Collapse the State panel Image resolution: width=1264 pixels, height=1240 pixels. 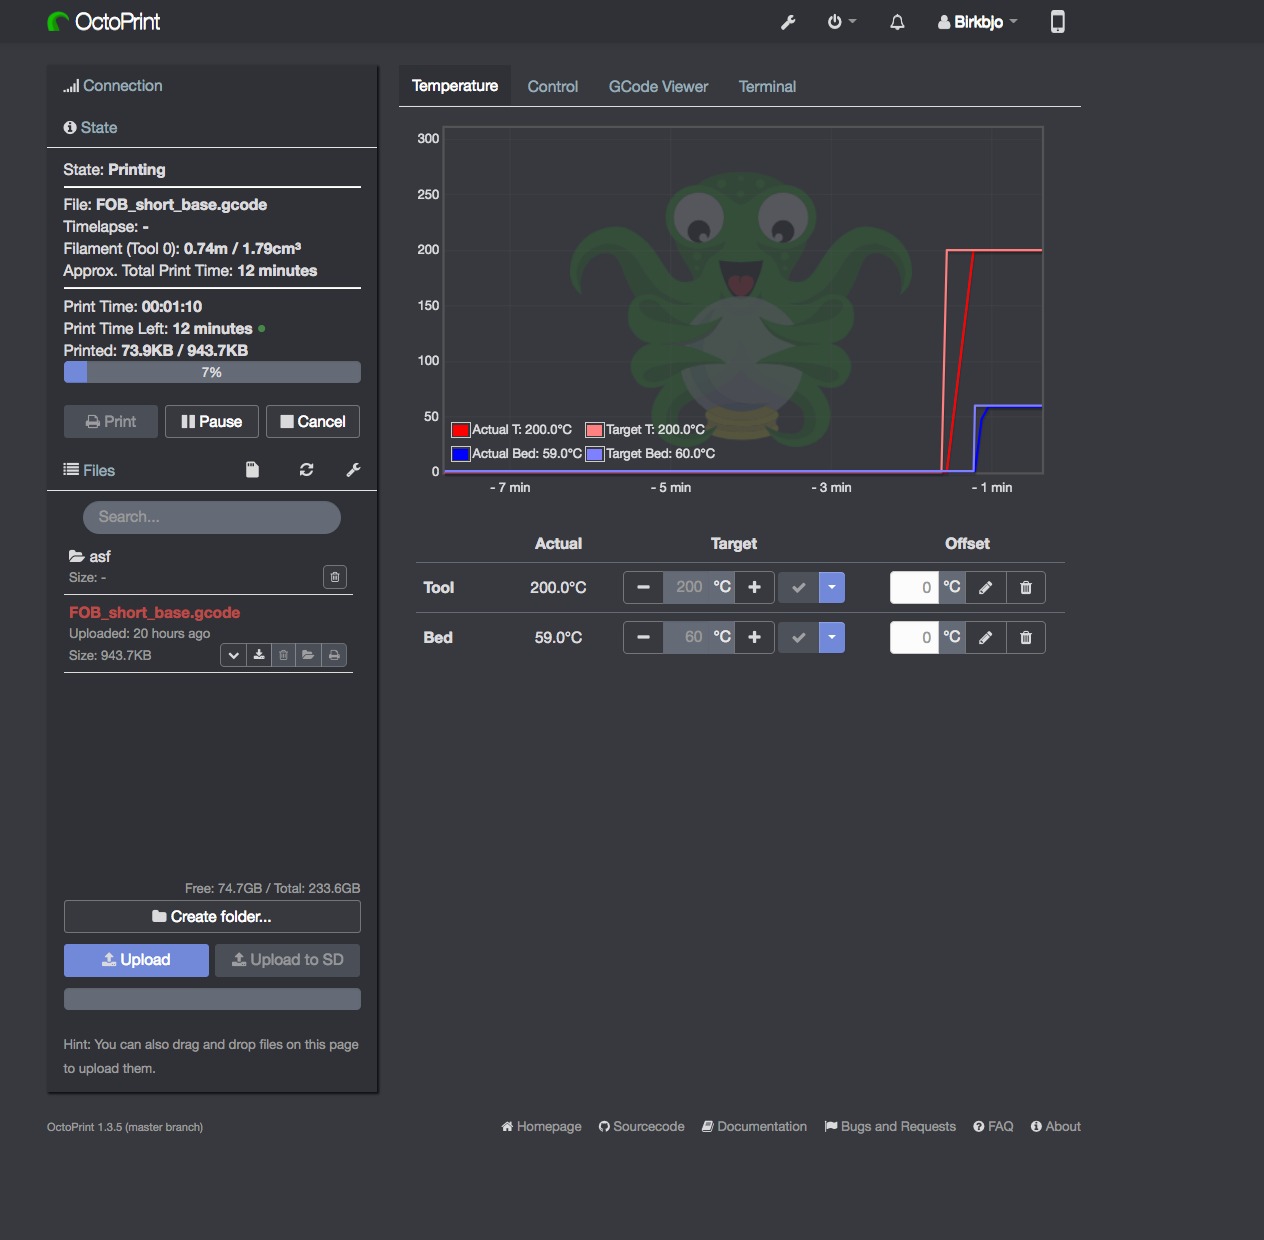(91, 127)
